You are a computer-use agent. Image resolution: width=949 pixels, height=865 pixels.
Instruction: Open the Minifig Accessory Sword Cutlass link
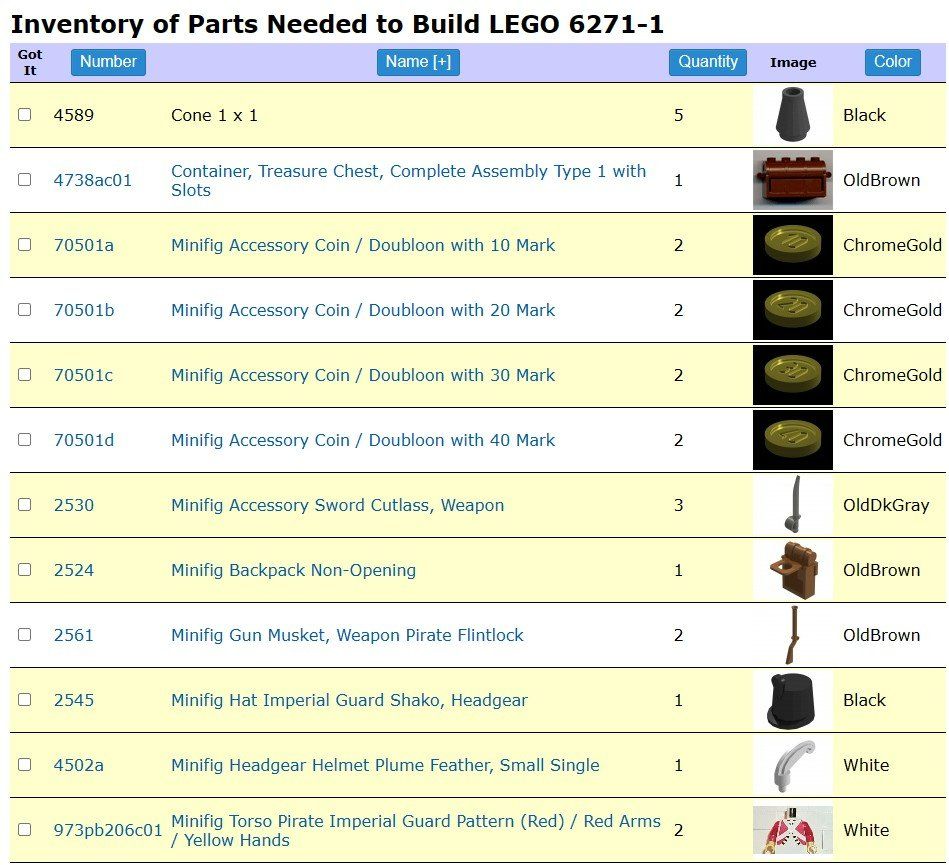[338, 505]
